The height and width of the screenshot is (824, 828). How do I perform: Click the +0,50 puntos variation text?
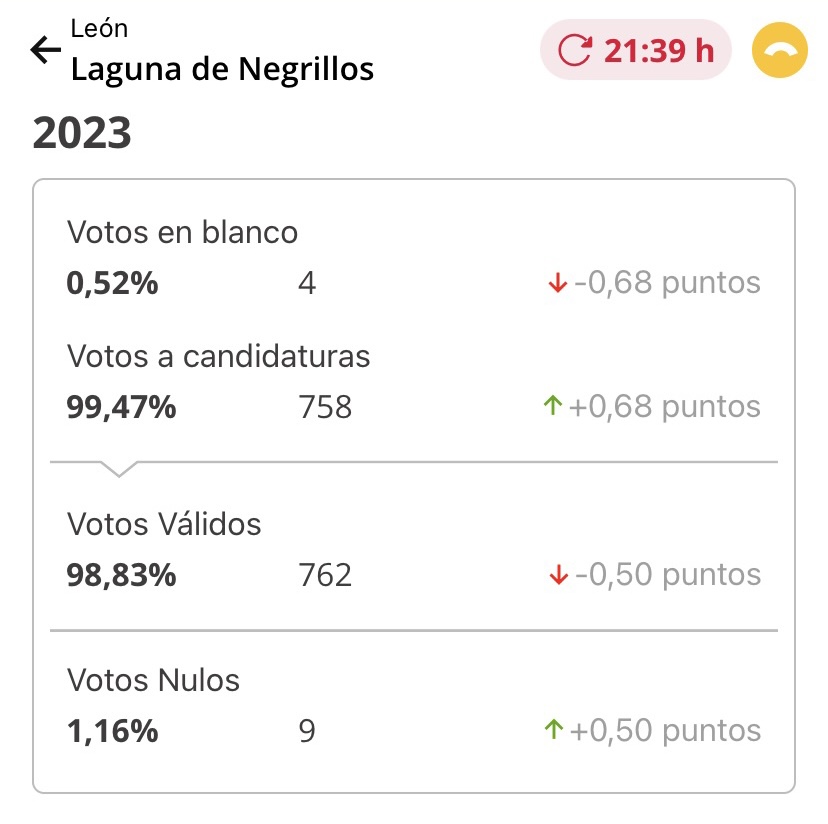pos(665,731)
